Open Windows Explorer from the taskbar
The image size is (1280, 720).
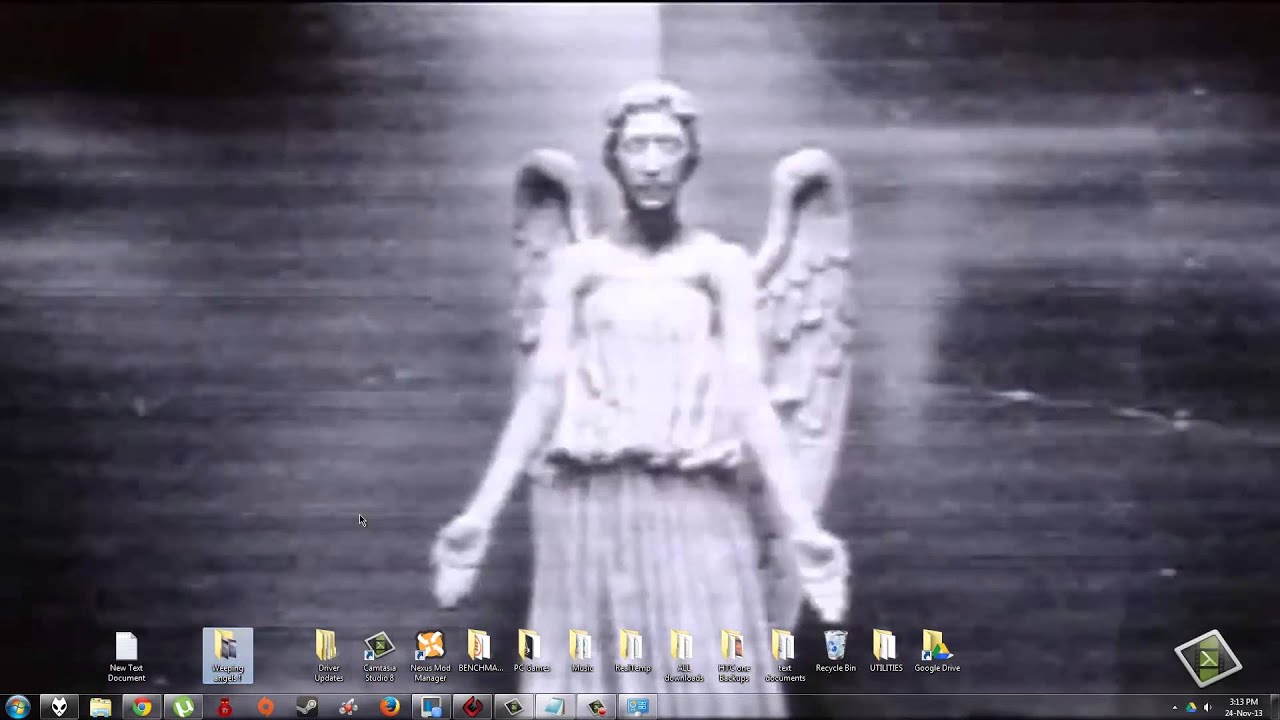point(101,708)
